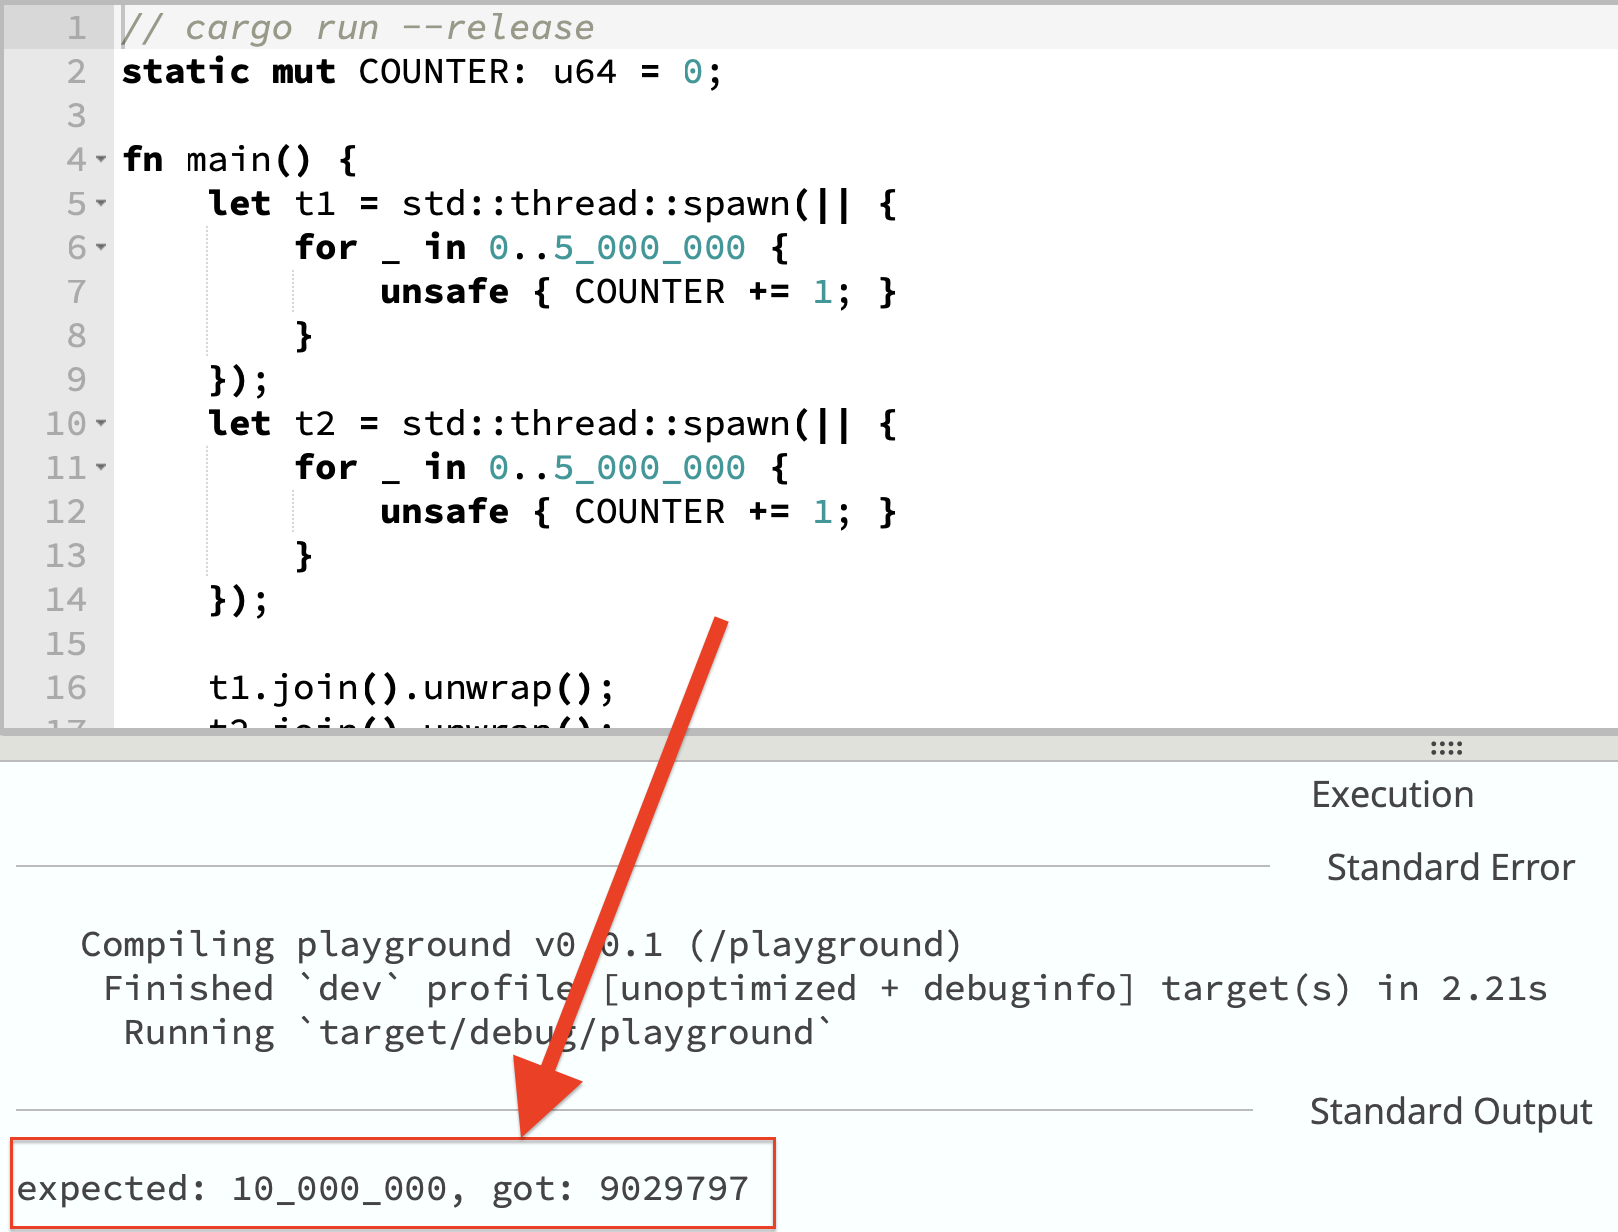Click the unsafe keyword on line 7
The width and height of the screenshot is (1618, 1232).
[x=443, y=291]
